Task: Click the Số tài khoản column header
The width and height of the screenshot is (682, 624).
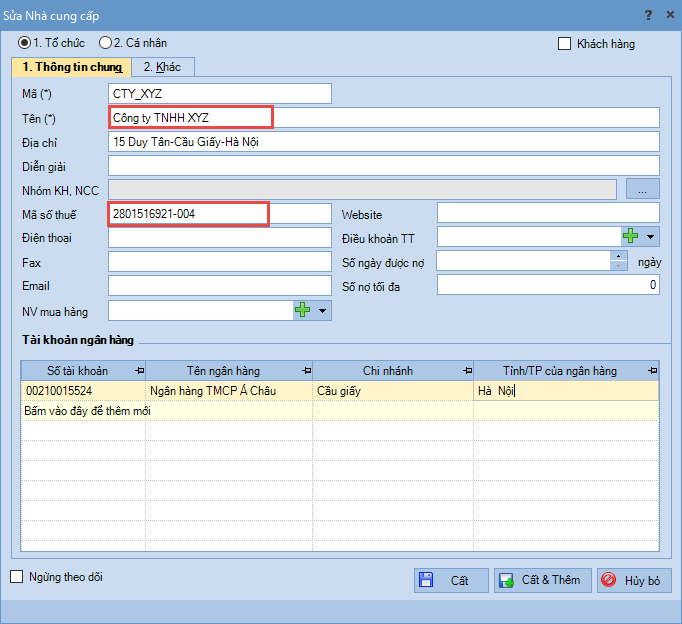Action: click(83, 371)
